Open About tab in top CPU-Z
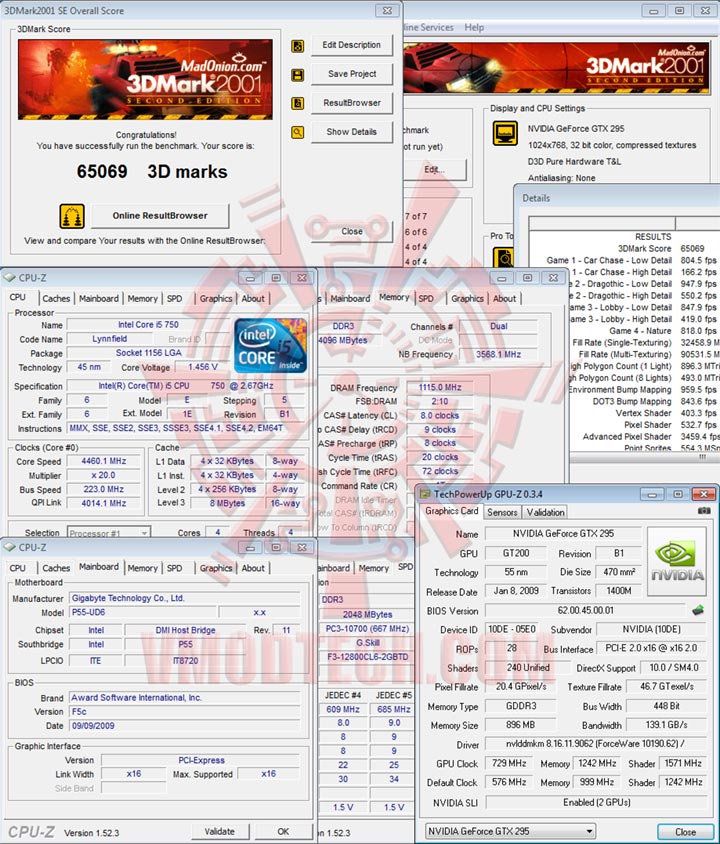720x844 pixels. 253,299
